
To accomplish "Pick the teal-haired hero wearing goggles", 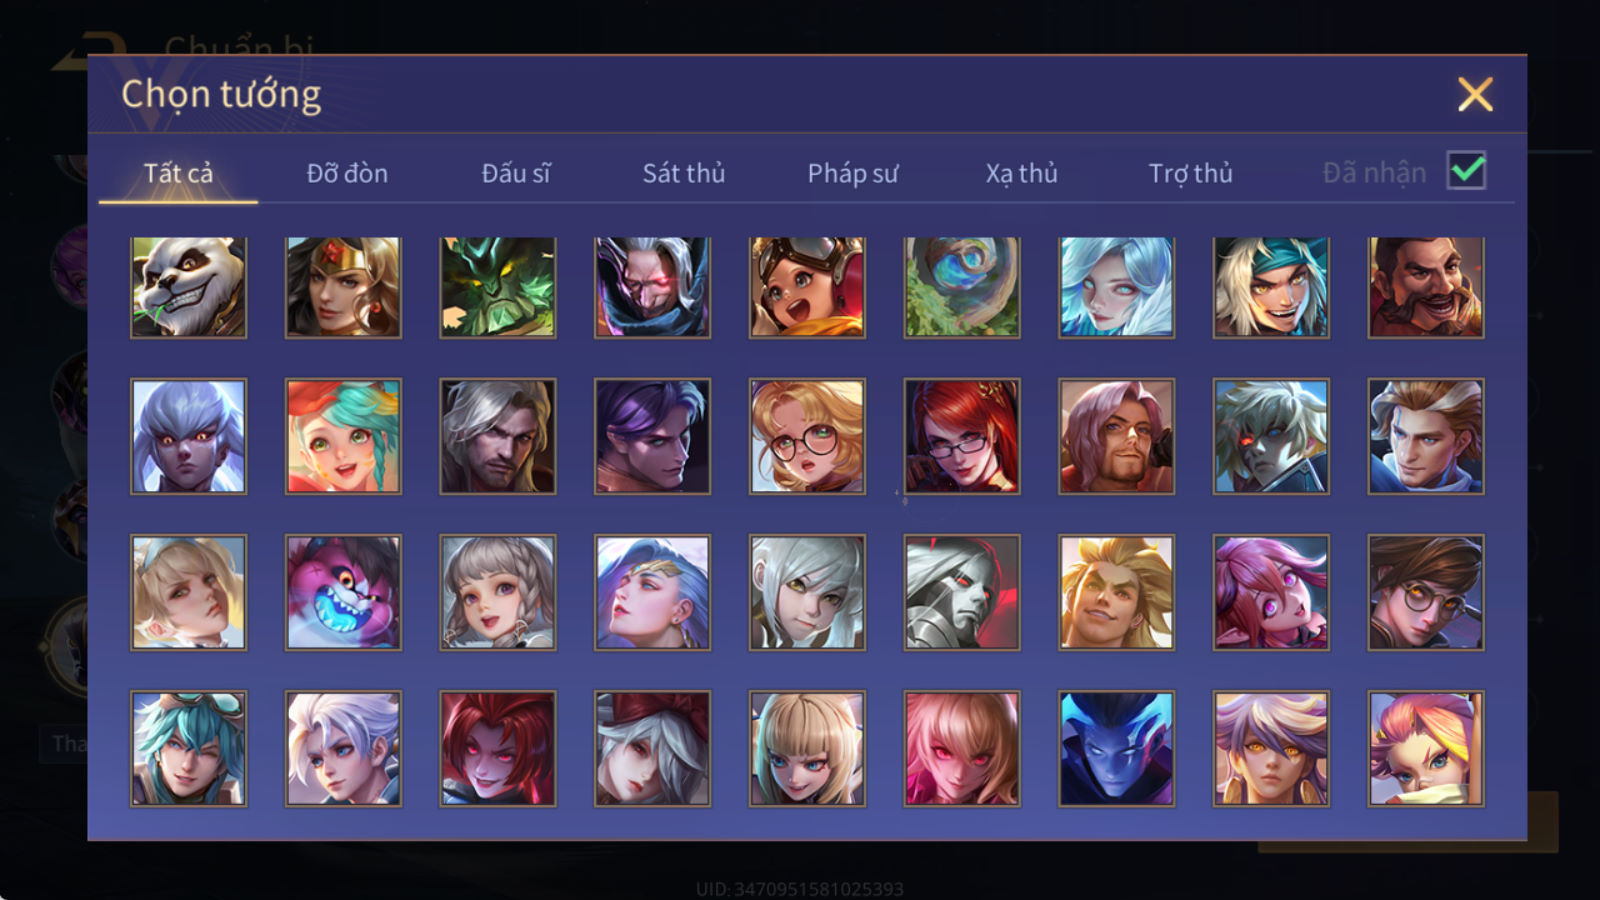I will click(x=188, y=748).
